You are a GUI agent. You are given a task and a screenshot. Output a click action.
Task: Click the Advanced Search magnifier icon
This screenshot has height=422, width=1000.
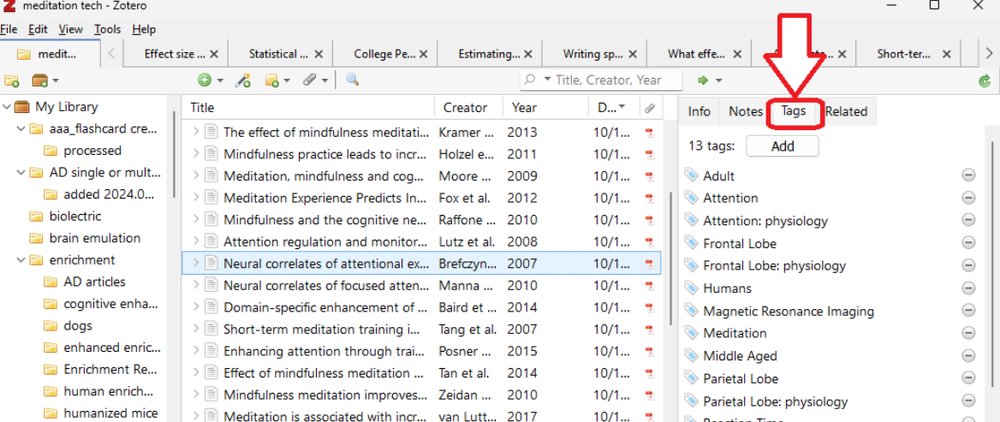click(x=352, y=80)
